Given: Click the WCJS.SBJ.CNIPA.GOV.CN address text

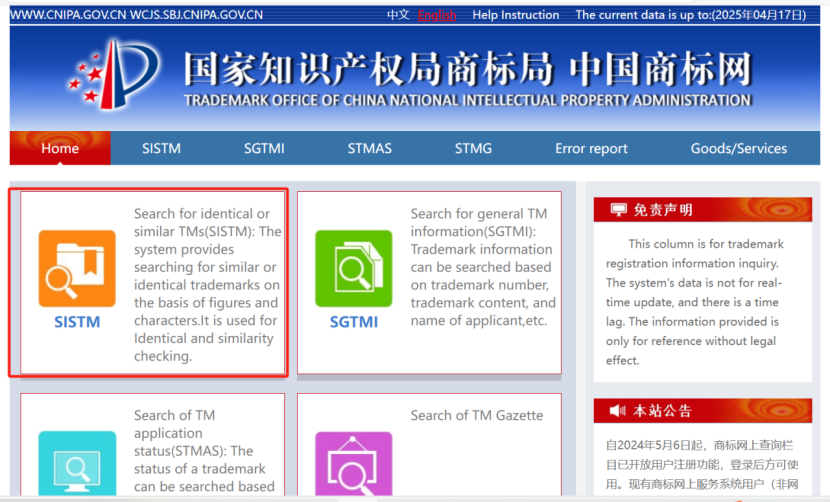Looking at the screenshot, I should [196, 15].
